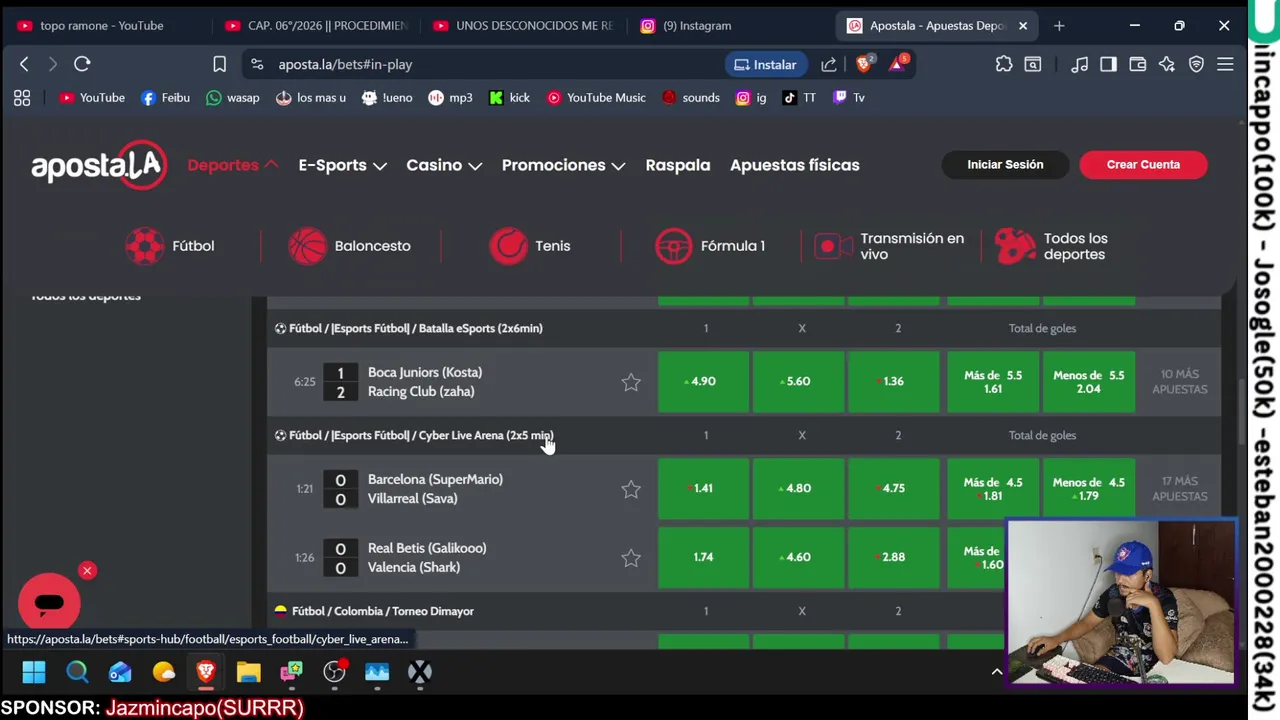
Task: Open the Fórmula 1 category
Action: 710,246
